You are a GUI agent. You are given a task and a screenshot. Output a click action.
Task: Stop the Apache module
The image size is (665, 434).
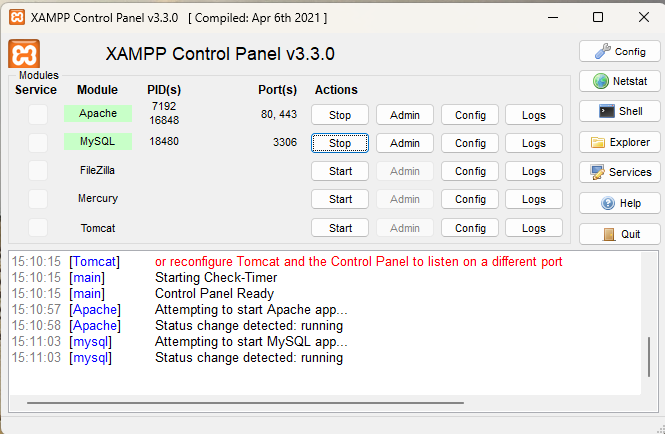[x=340, y=115]
